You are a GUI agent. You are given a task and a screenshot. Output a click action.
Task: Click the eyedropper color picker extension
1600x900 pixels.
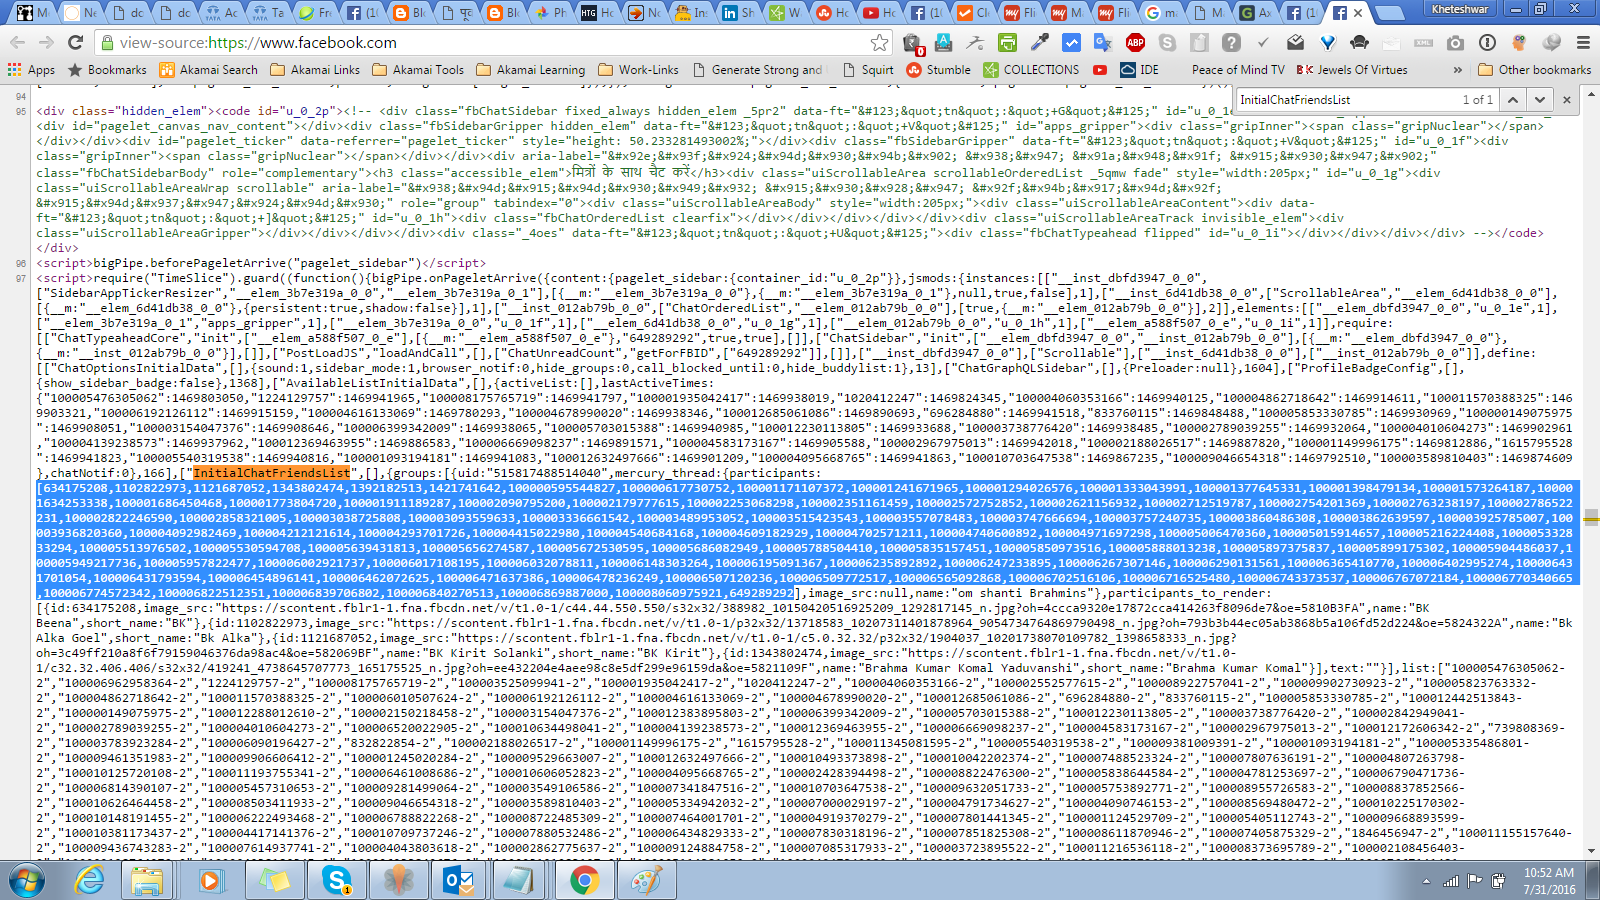coord(1040,43)
